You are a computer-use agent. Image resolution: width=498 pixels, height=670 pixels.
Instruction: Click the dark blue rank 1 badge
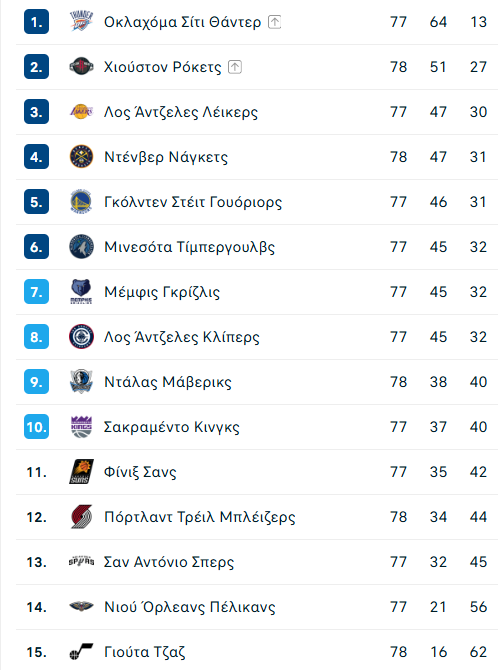[36, 22]
